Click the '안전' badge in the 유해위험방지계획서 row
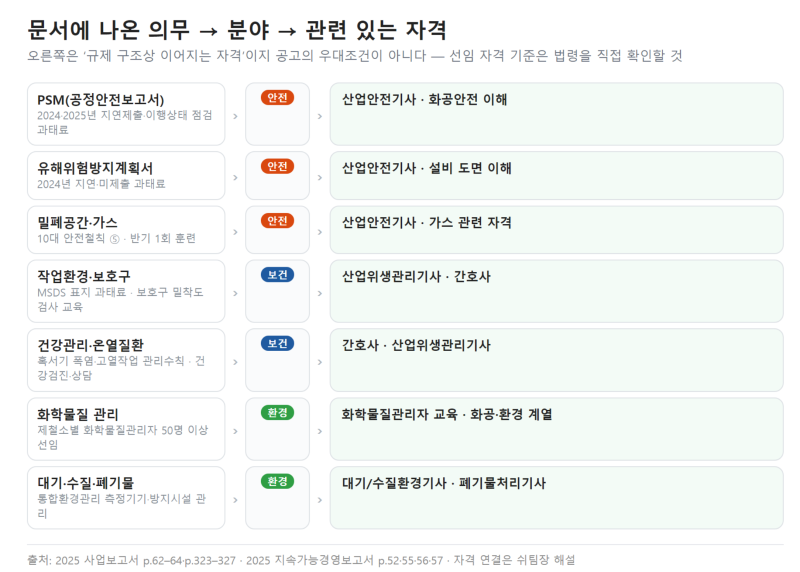This screenshot has width=800, height=572. pos(277,166)
